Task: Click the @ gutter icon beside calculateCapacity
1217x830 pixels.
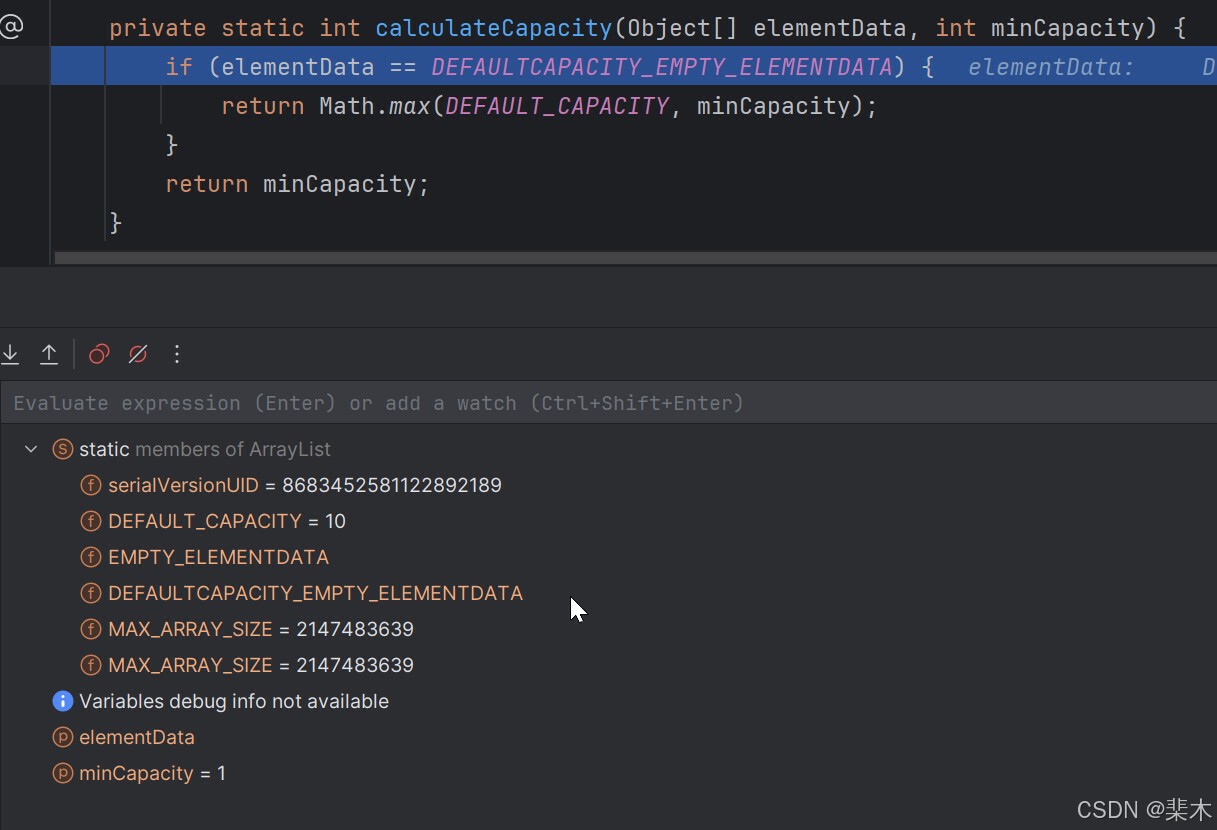Action: coord(11,27)
